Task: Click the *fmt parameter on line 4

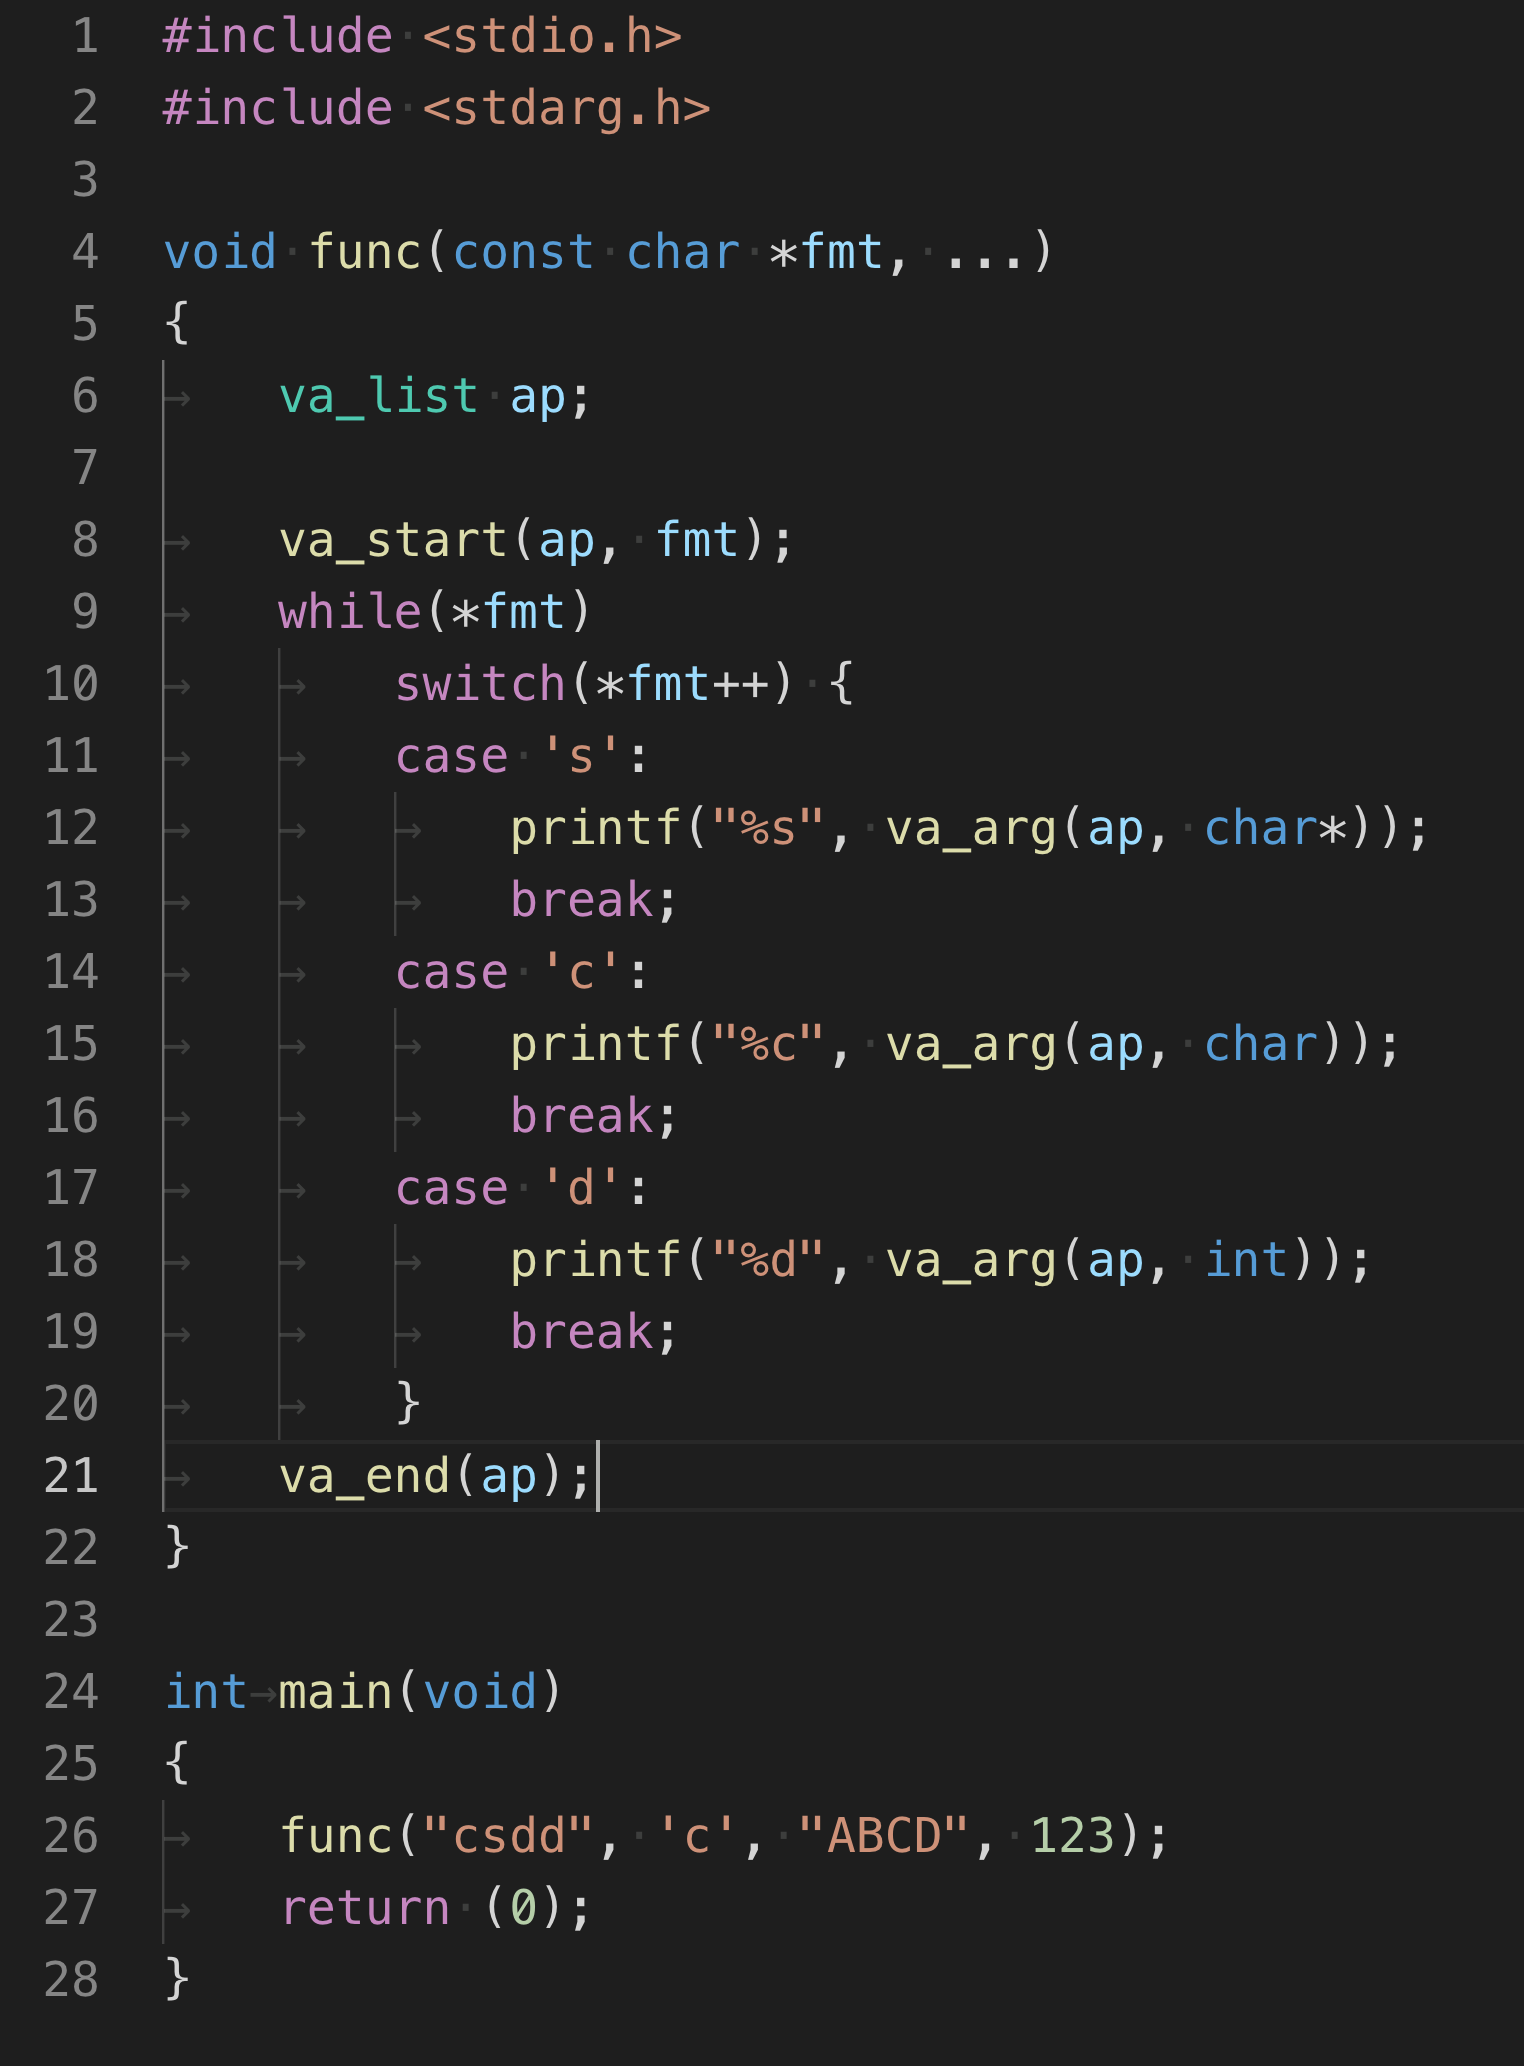Action: (x=826, y=252)
